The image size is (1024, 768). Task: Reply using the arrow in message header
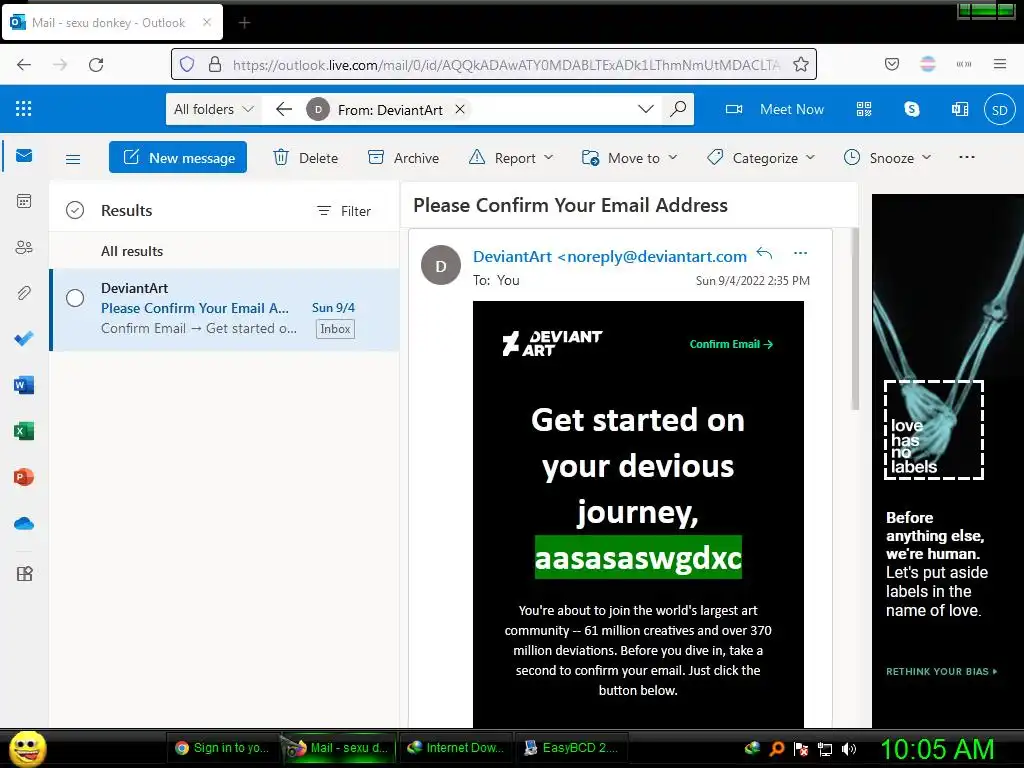pos(764,253)
